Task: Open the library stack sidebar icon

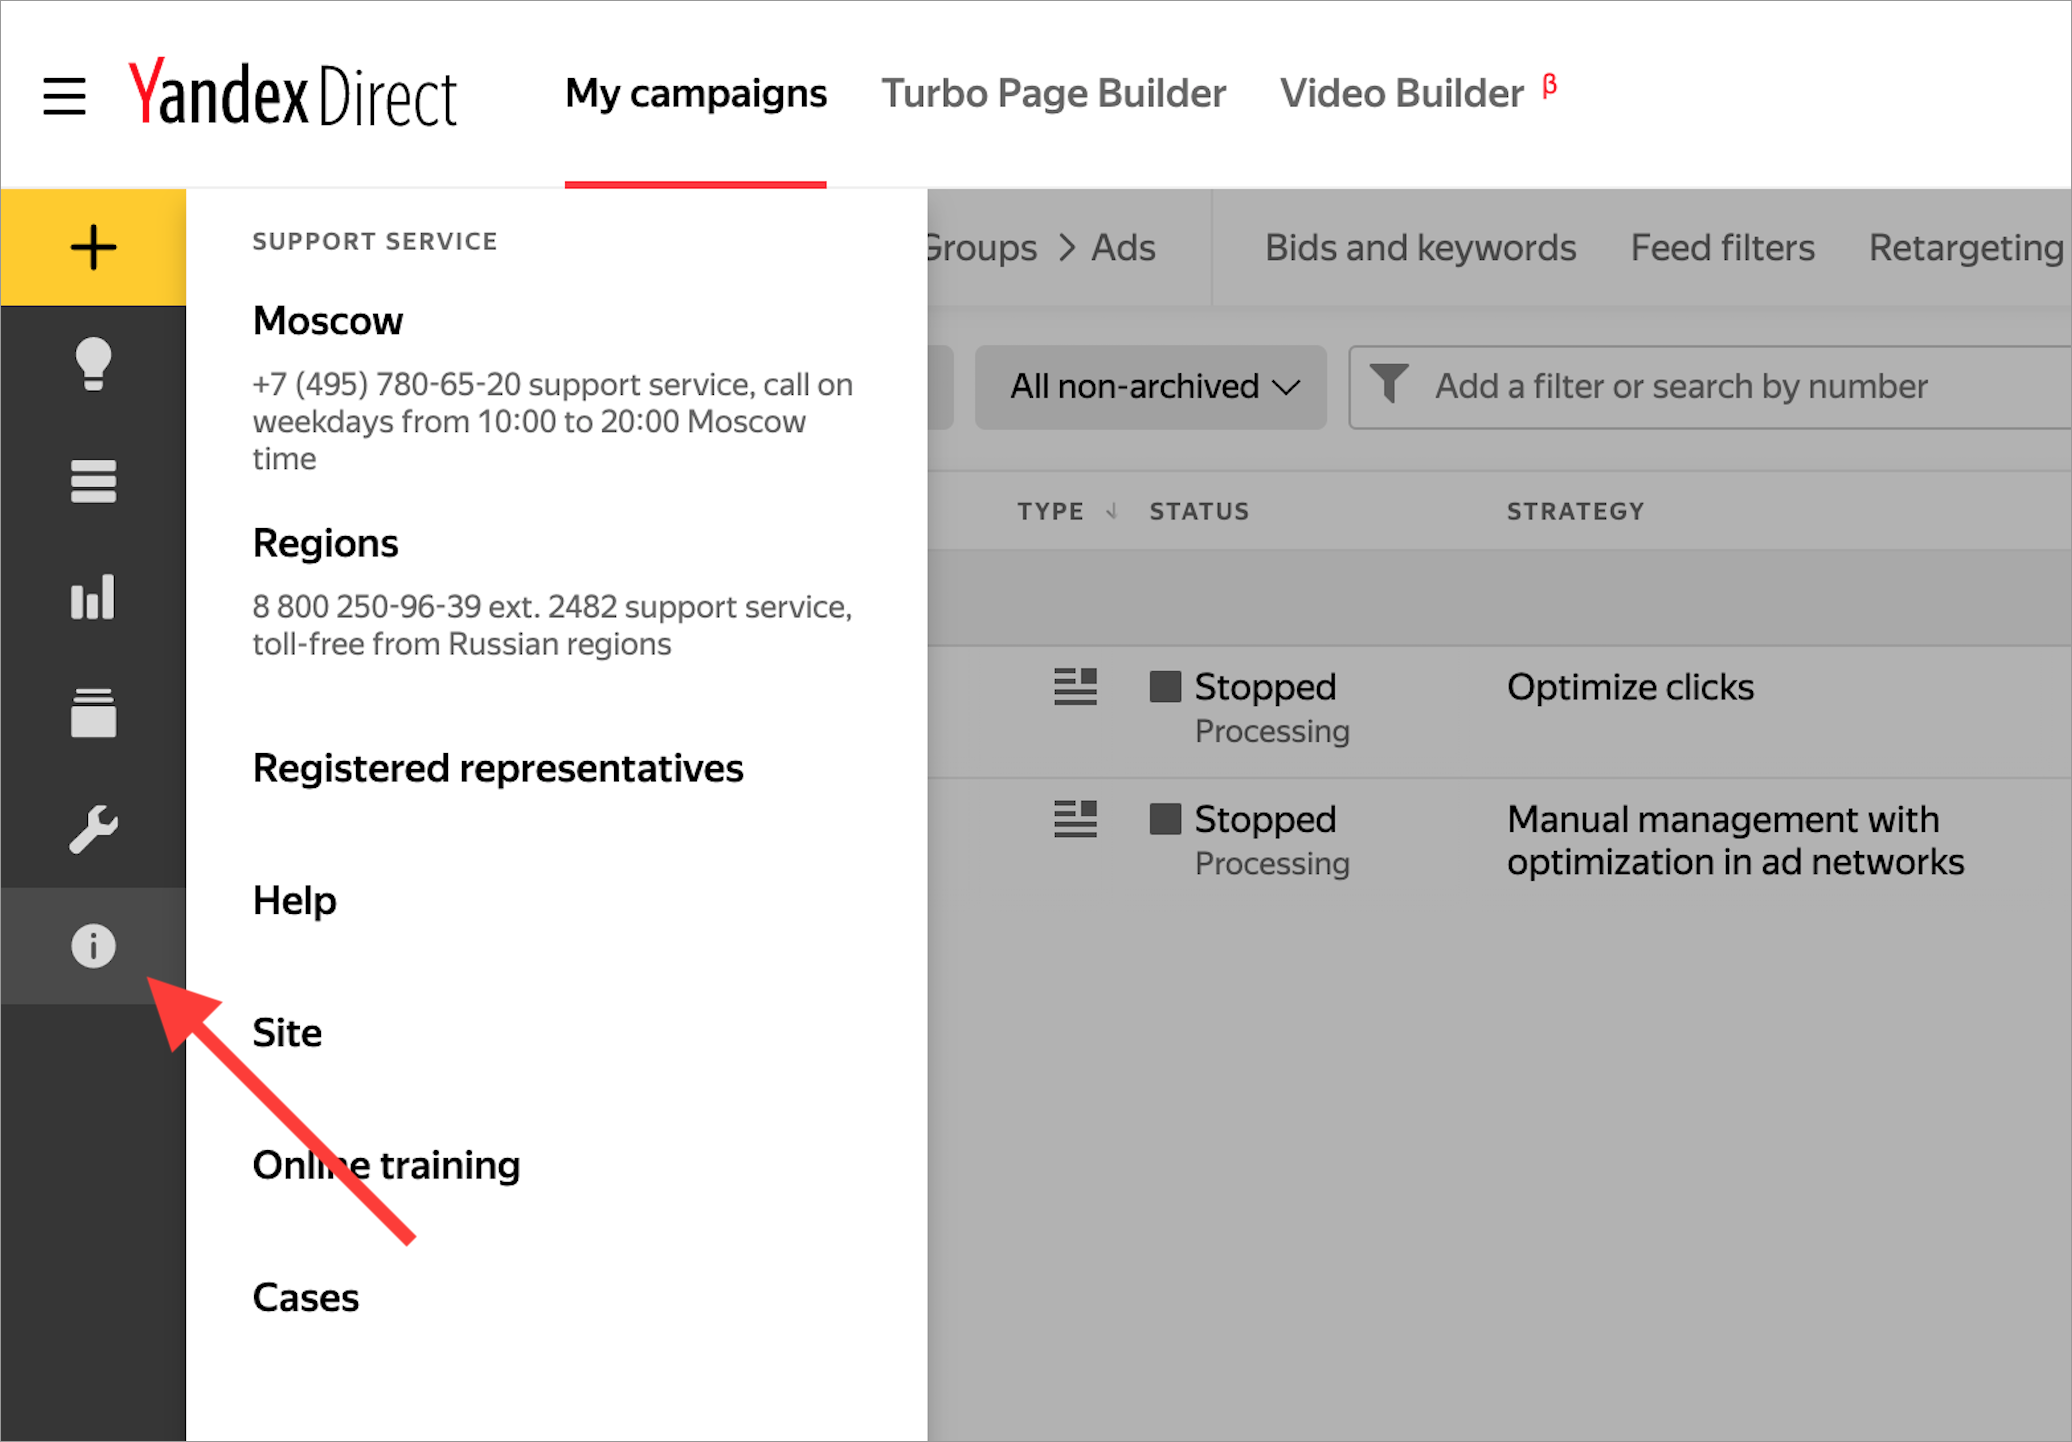Action: tap(93, 713)
